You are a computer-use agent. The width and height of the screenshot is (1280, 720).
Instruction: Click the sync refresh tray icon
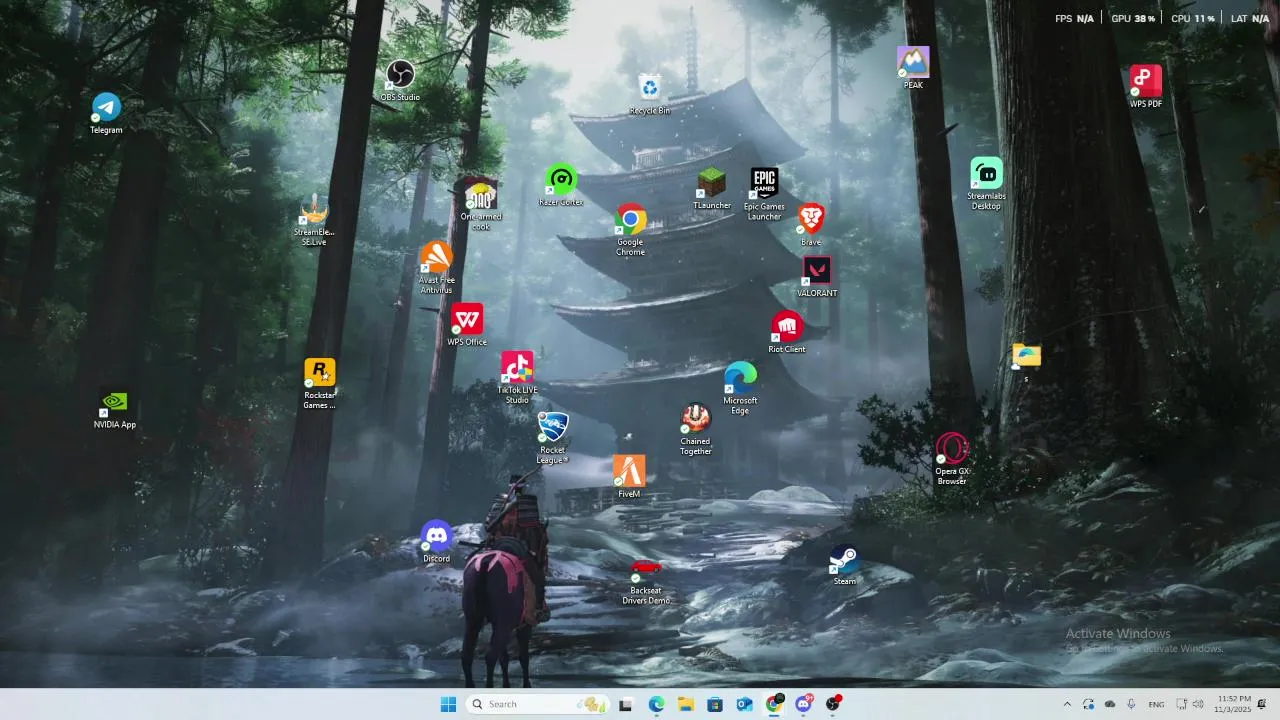1088,704
